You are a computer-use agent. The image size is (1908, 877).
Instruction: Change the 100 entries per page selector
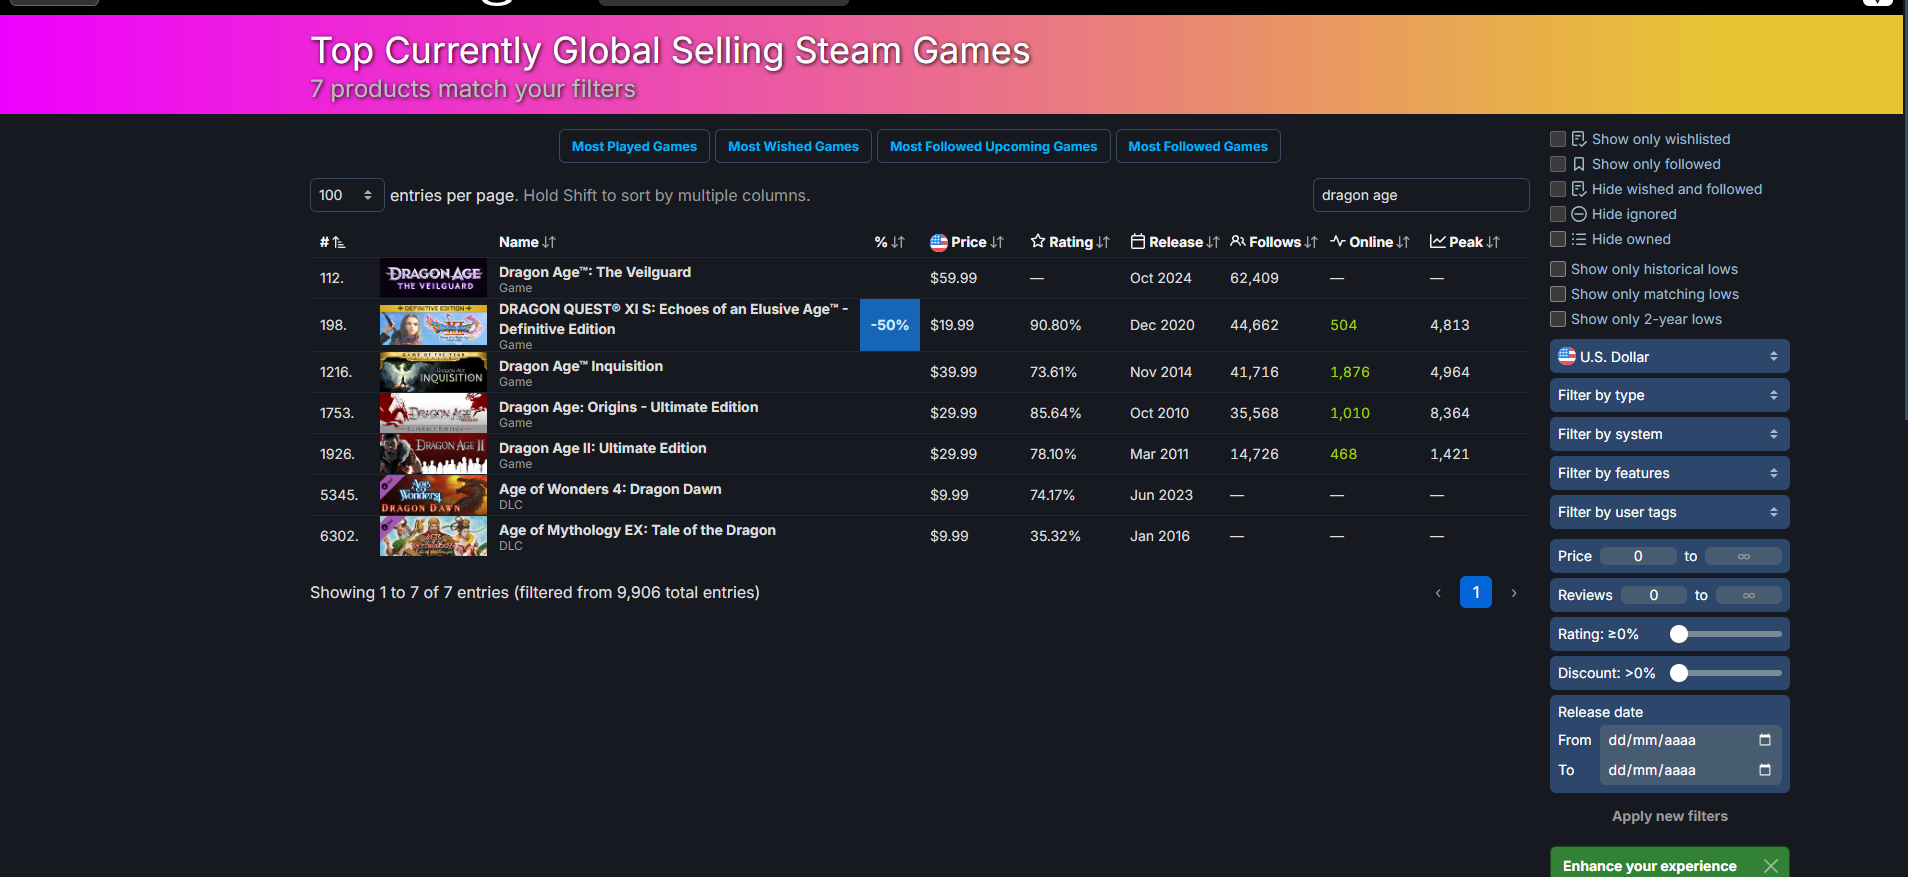point(347,195)
